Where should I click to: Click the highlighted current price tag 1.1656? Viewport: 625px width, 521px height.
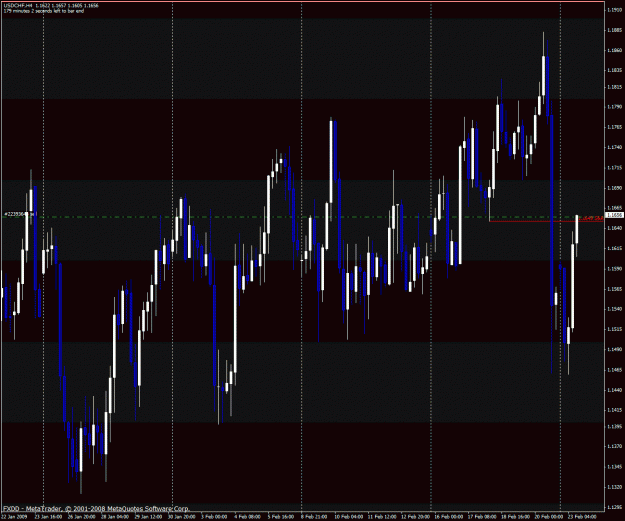(x=614, y=215)
